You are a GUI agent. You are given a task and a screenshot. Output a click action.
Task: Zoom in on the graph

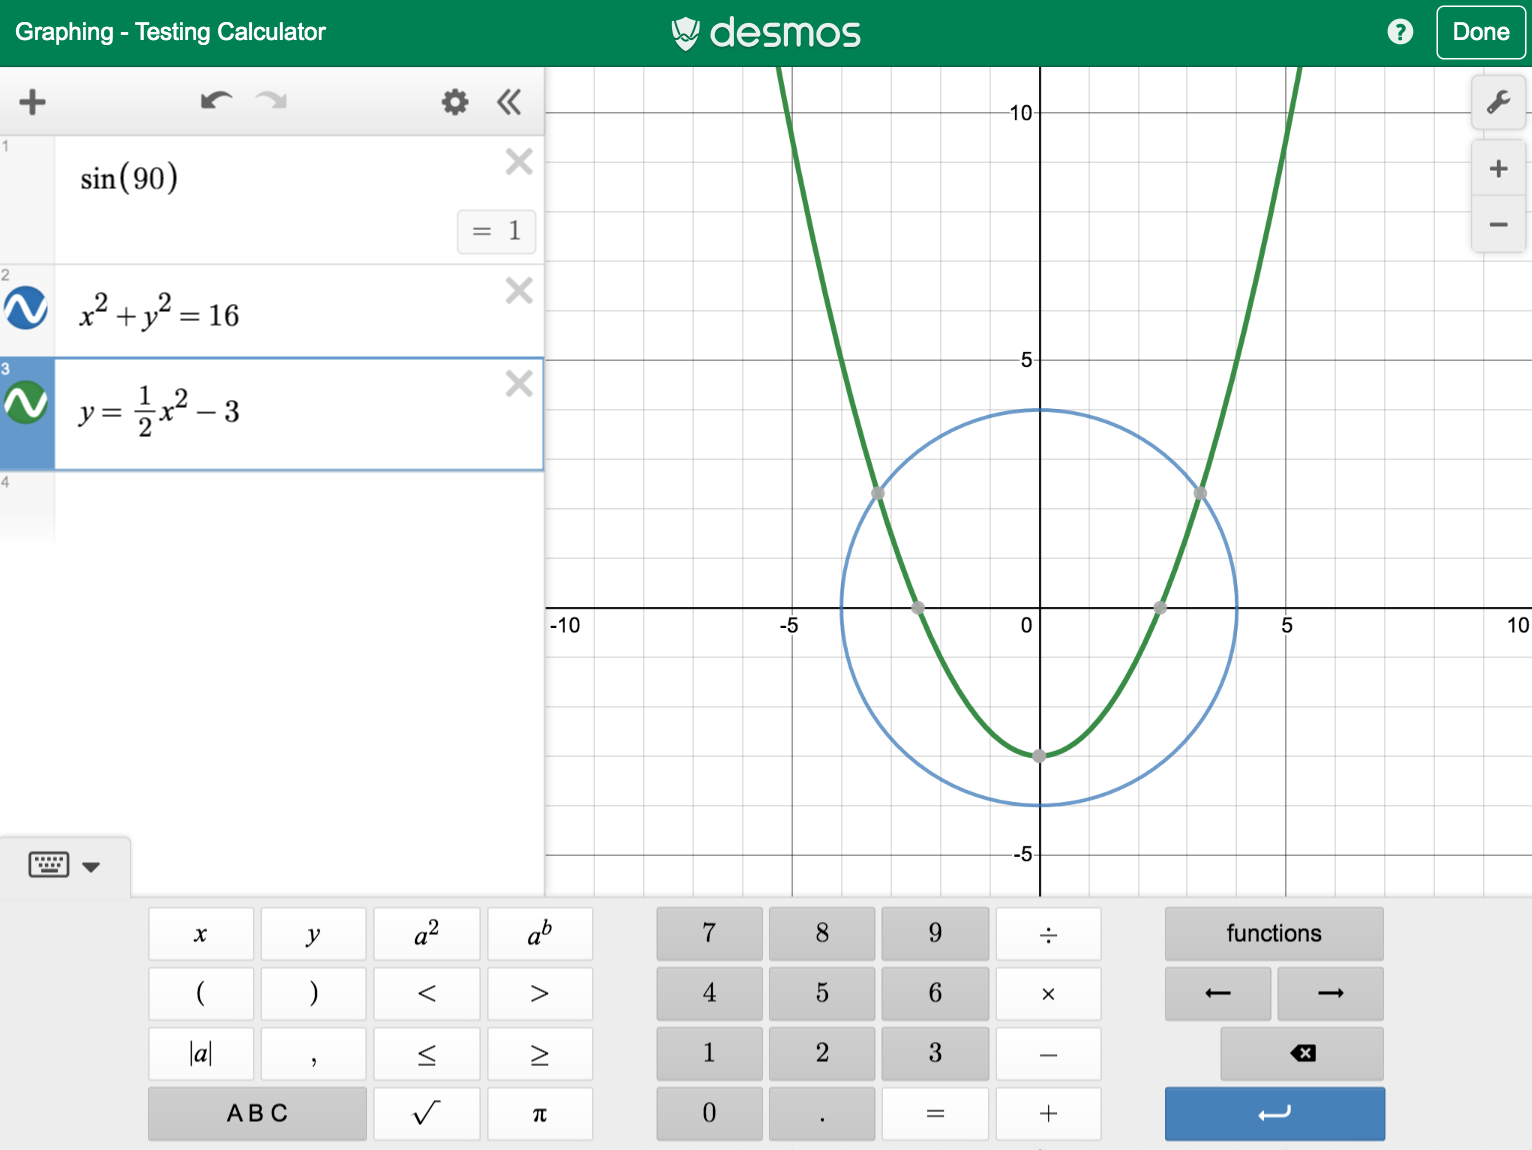point(1497,169)
